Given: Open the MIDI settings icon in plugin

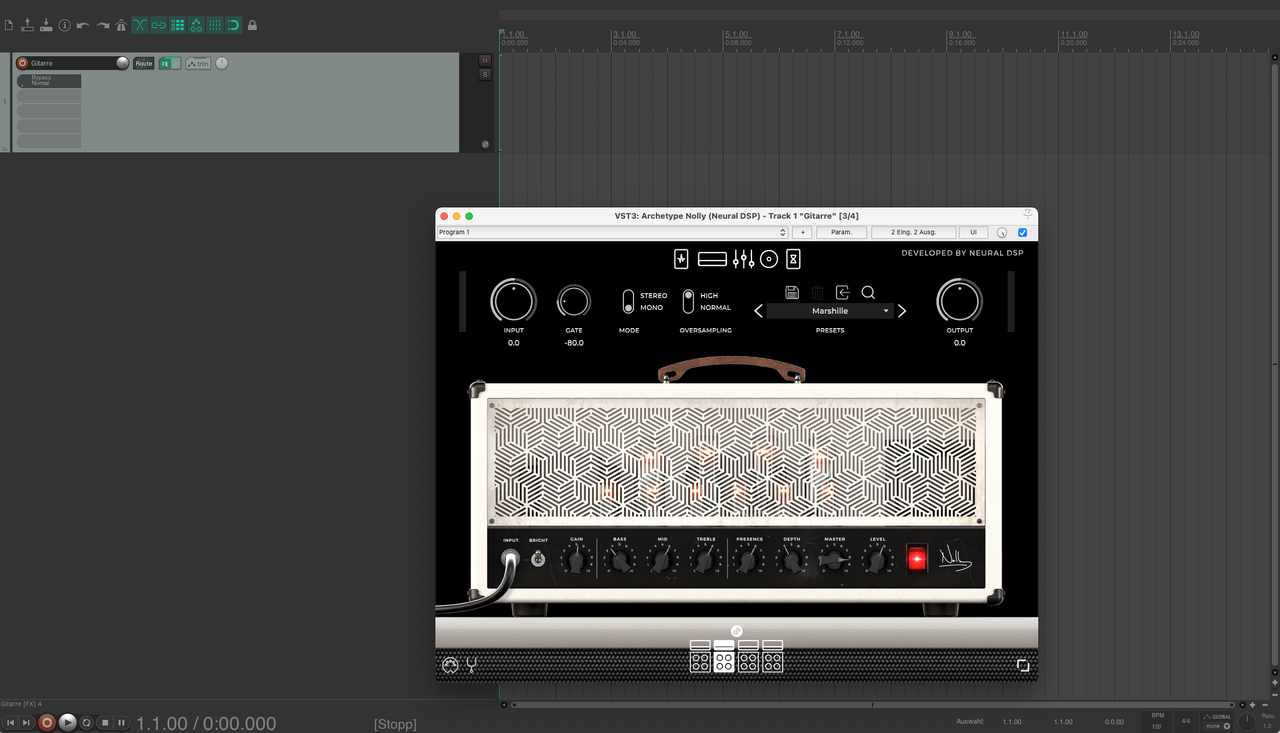Looking at the screenshot, I should (450, 665).
